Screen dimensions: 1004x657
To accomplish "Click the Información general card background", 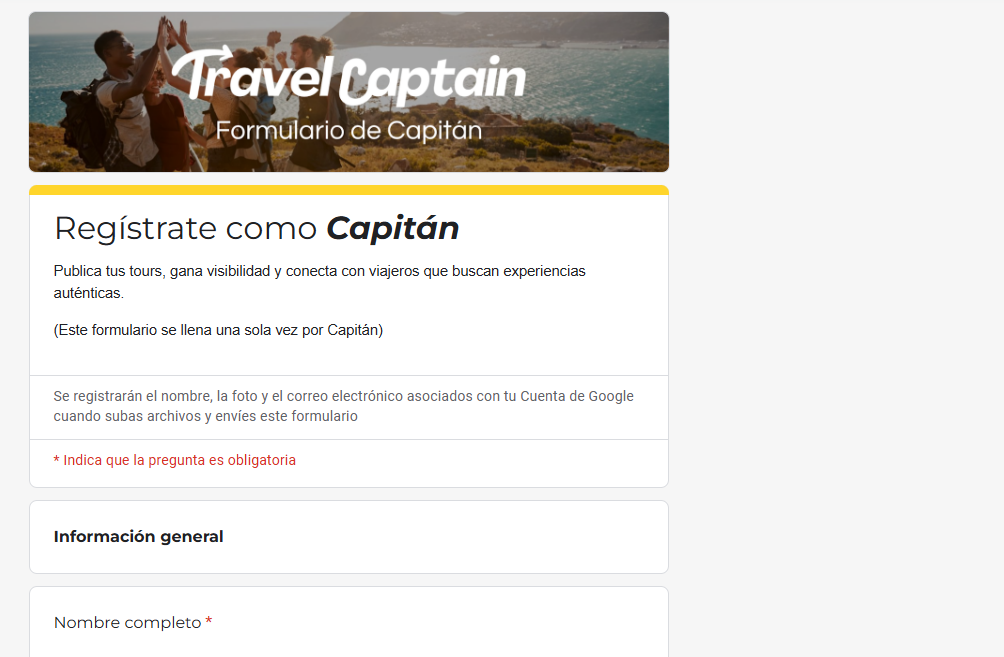I will point(448,537).
